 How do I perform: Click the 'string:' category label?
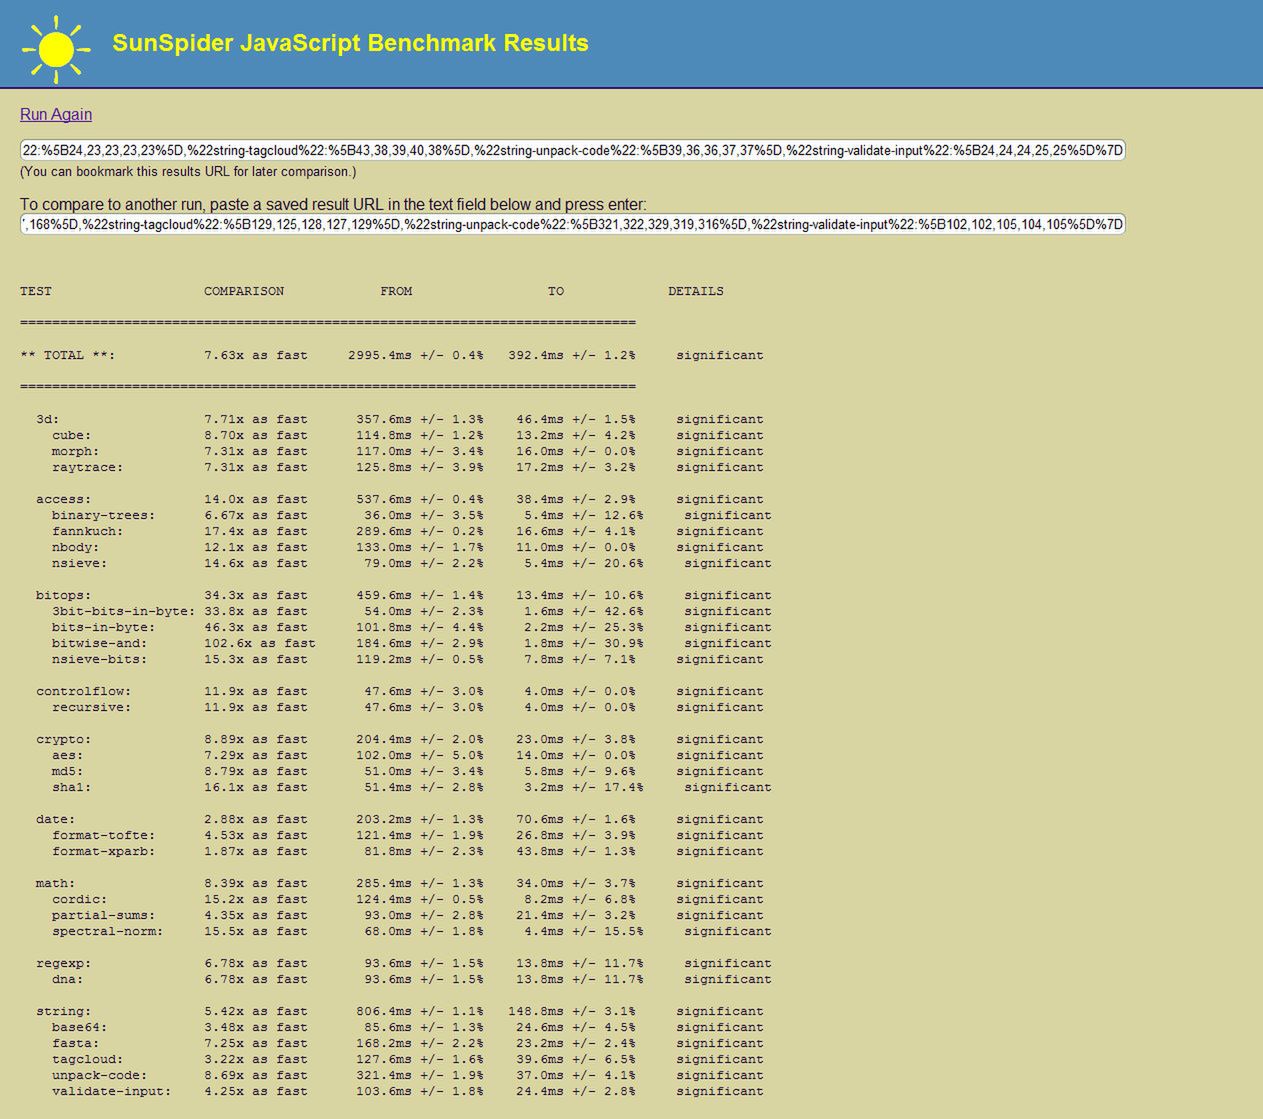tap(64, 1012)
